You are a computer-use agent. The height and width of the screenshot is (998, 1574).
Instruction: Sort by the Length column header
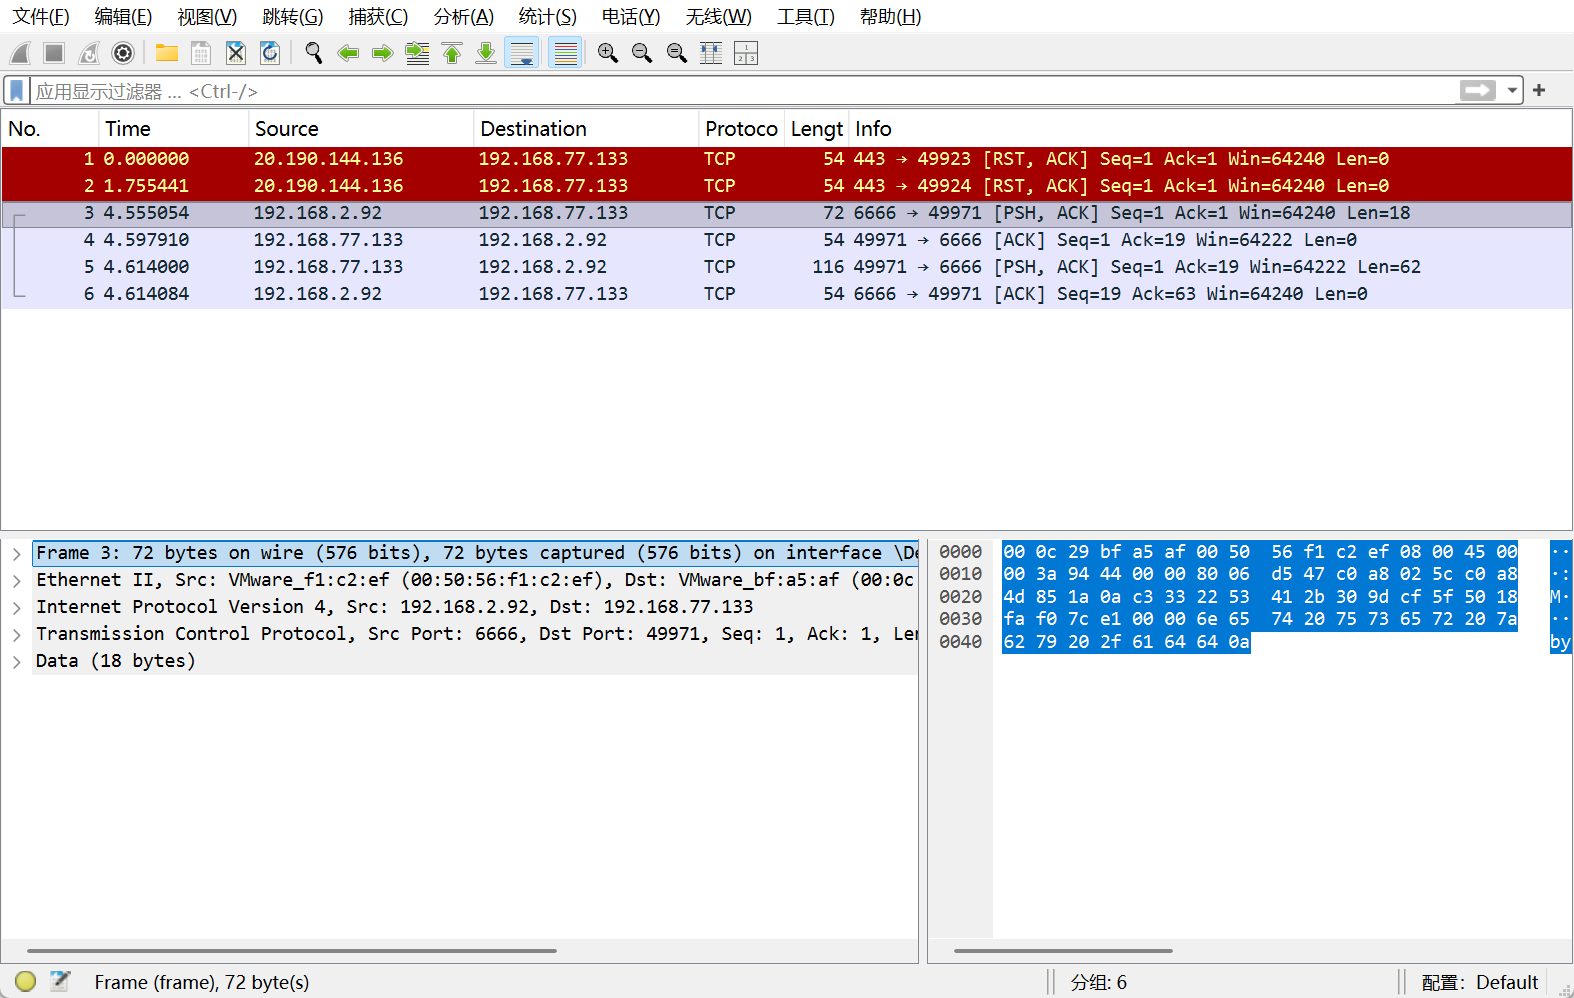click(817, 129)
